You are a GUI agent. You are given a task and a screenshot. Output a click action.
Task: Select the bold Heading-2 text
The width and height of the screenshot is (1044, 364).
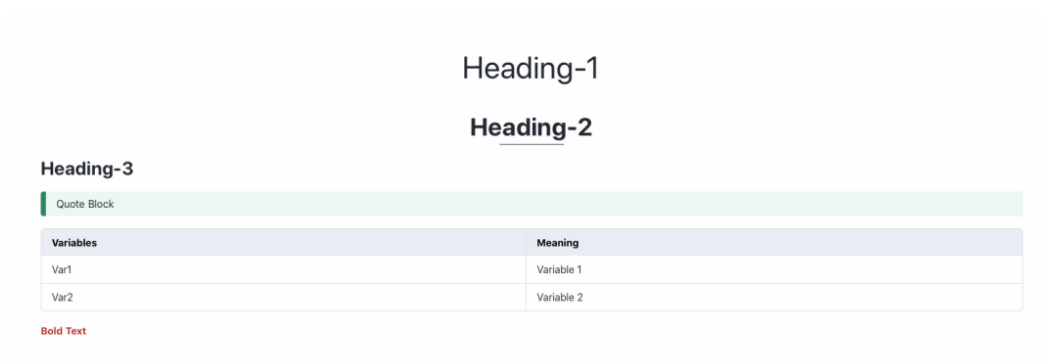click(x=531, y=126)
